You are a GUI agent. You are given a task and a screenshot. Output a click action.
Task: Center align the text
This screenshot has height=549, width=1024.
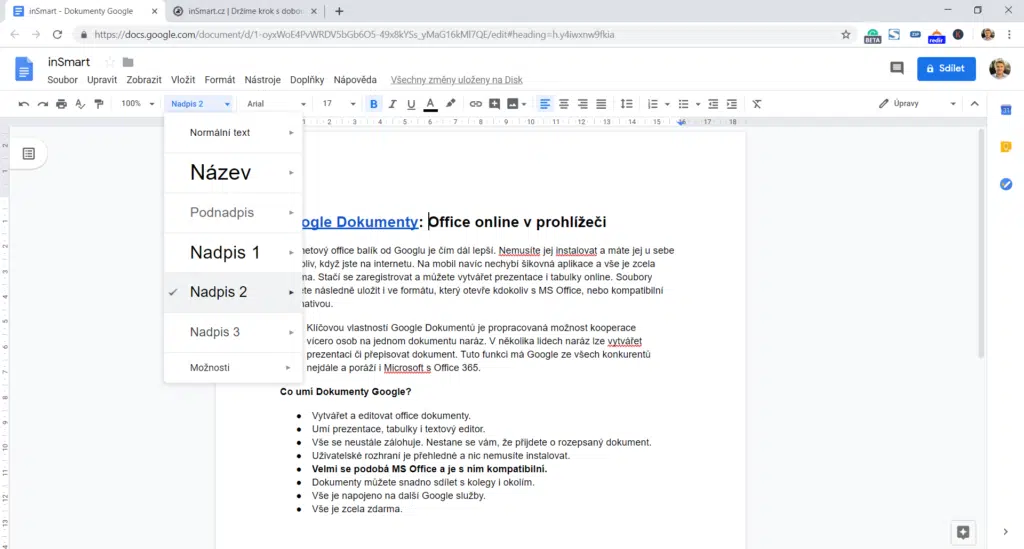click(564, 104)
